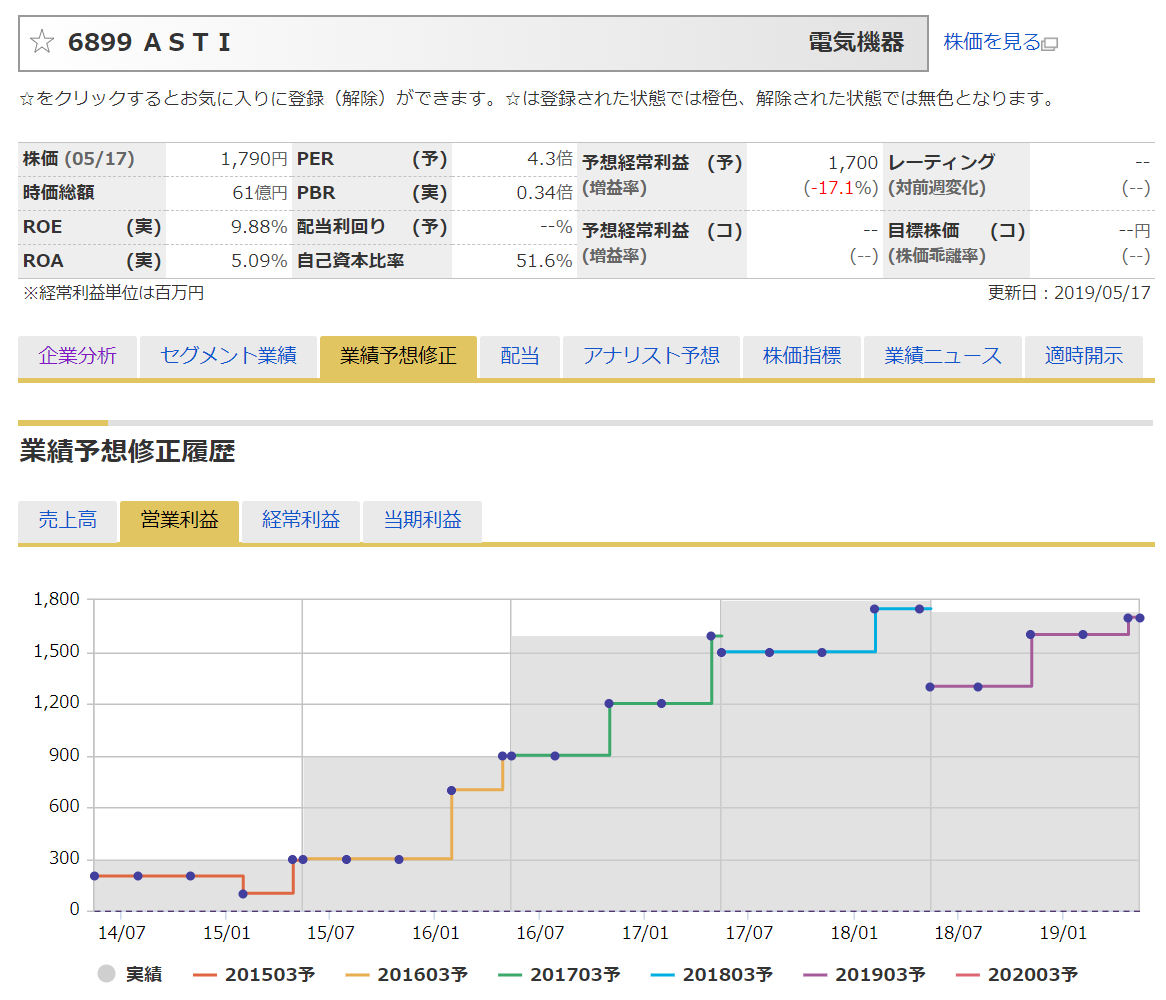Switch to the 企業分析 tab
This screenshot has width=1166, height=1000.
(x=77, y=356)
